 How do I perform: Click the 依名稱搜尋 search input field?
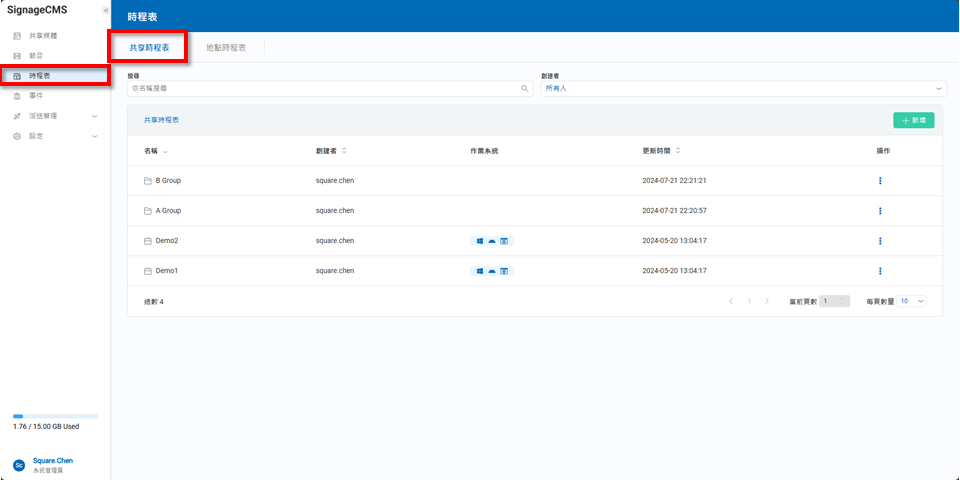[320, 88]
